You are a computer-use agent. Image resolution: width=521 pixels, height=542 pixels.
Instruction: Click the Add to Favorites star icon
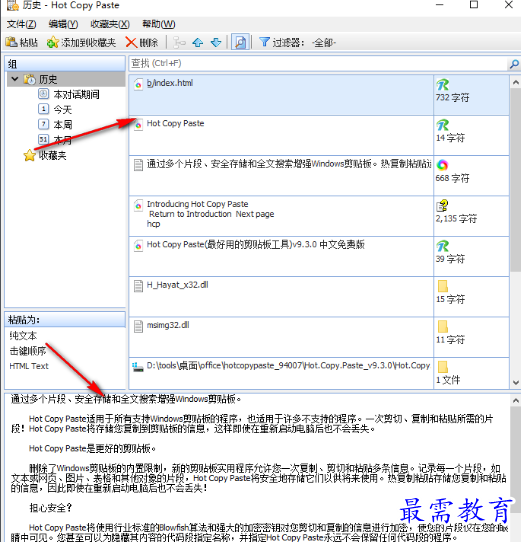click(x=53, y=43)
